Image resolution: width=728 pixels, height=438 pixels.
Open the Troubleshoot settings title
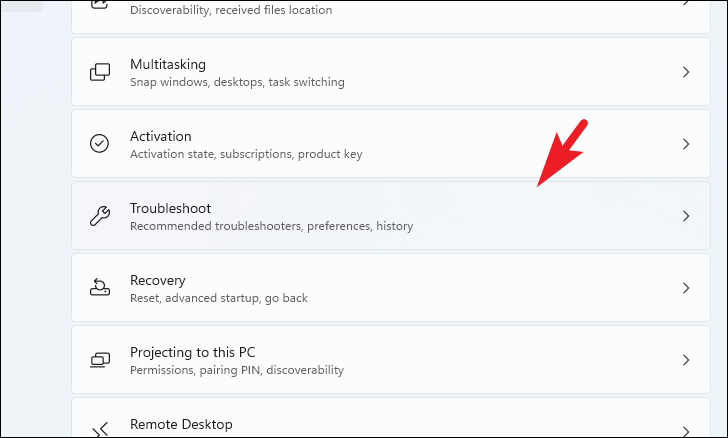[170, 208]
